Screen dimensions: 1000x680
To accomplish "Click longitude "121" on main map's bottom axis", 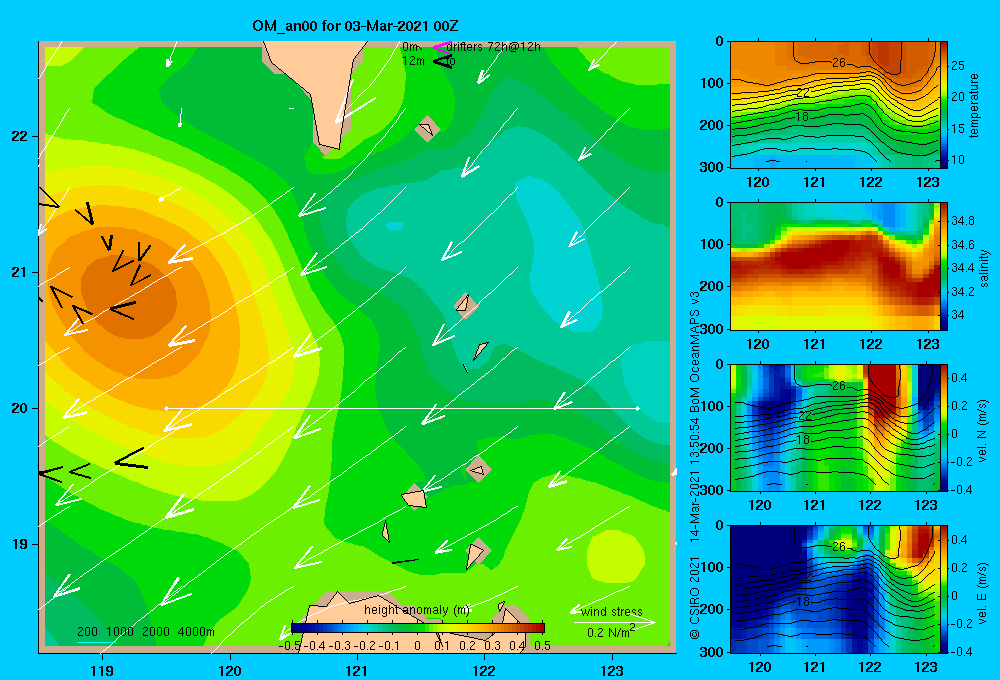I will coord(357,670).
